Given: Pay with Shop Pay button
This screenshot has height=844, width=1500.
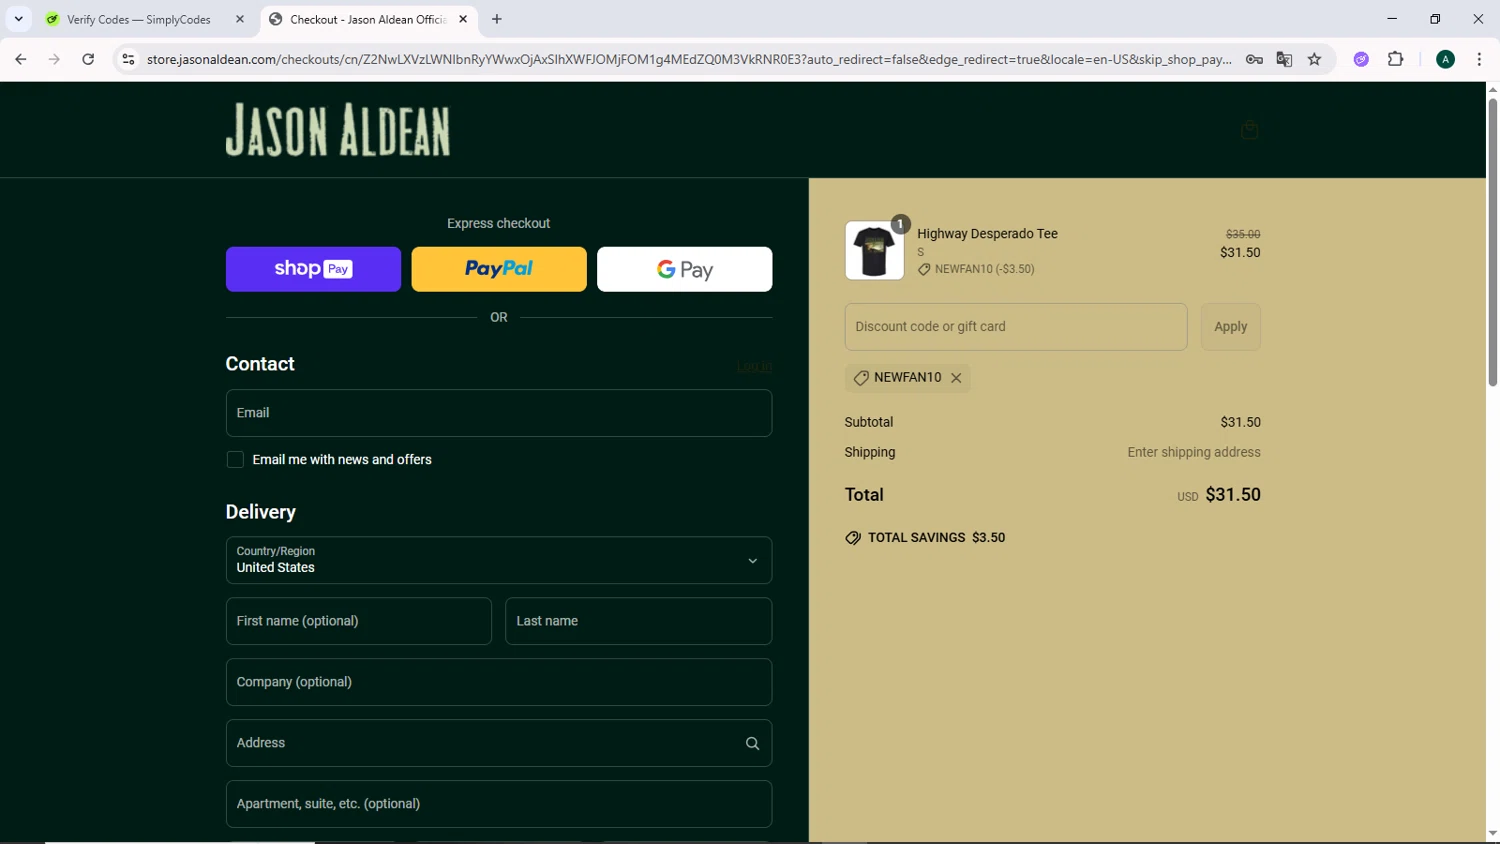Looking at the screenshot, I should coord(313,269).
